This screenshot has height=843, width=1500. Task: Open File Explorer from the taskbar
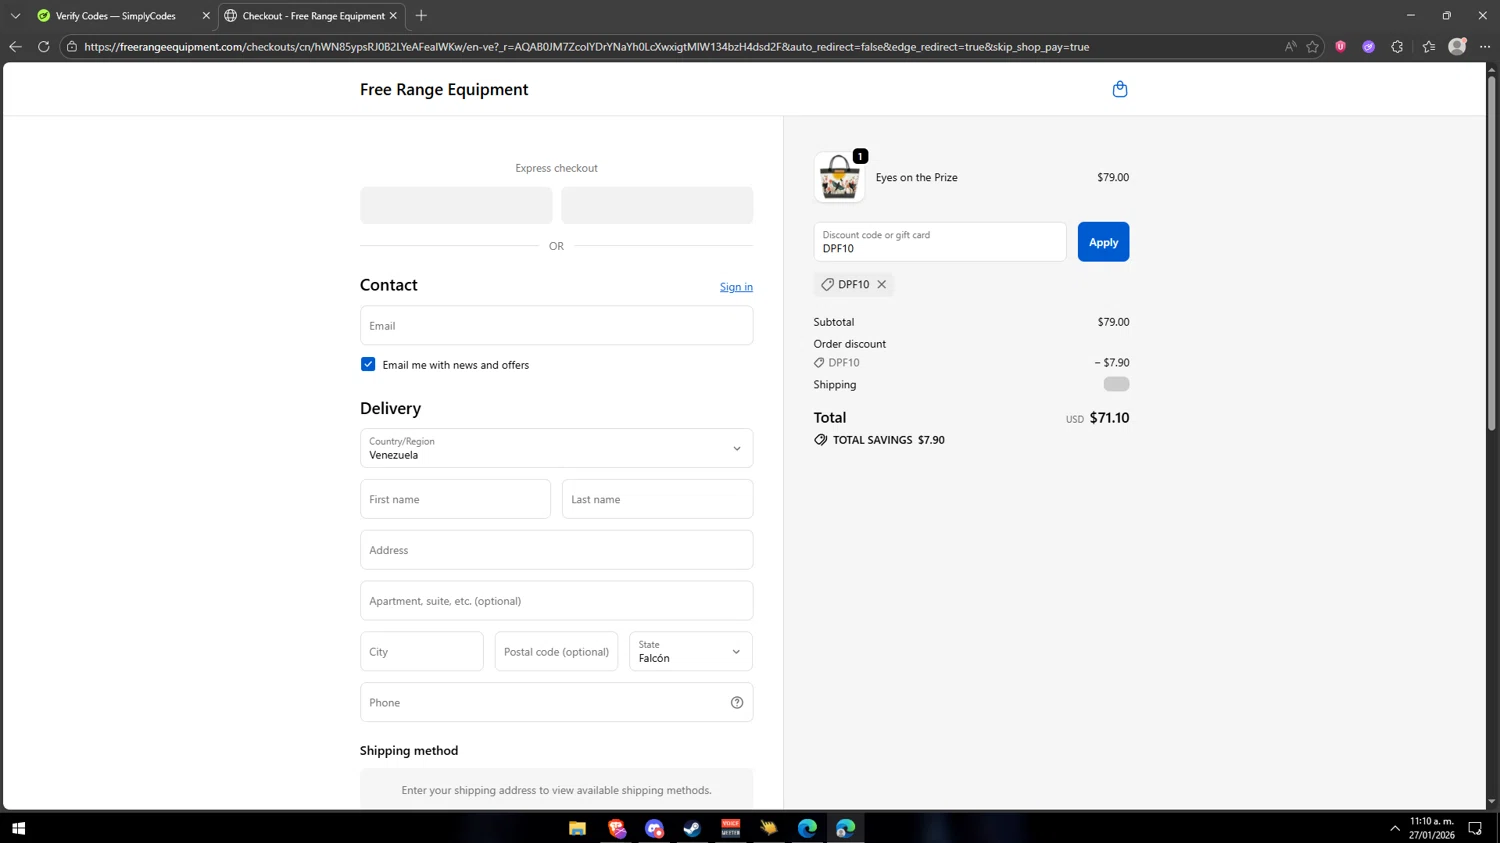[x=577, y=828]
